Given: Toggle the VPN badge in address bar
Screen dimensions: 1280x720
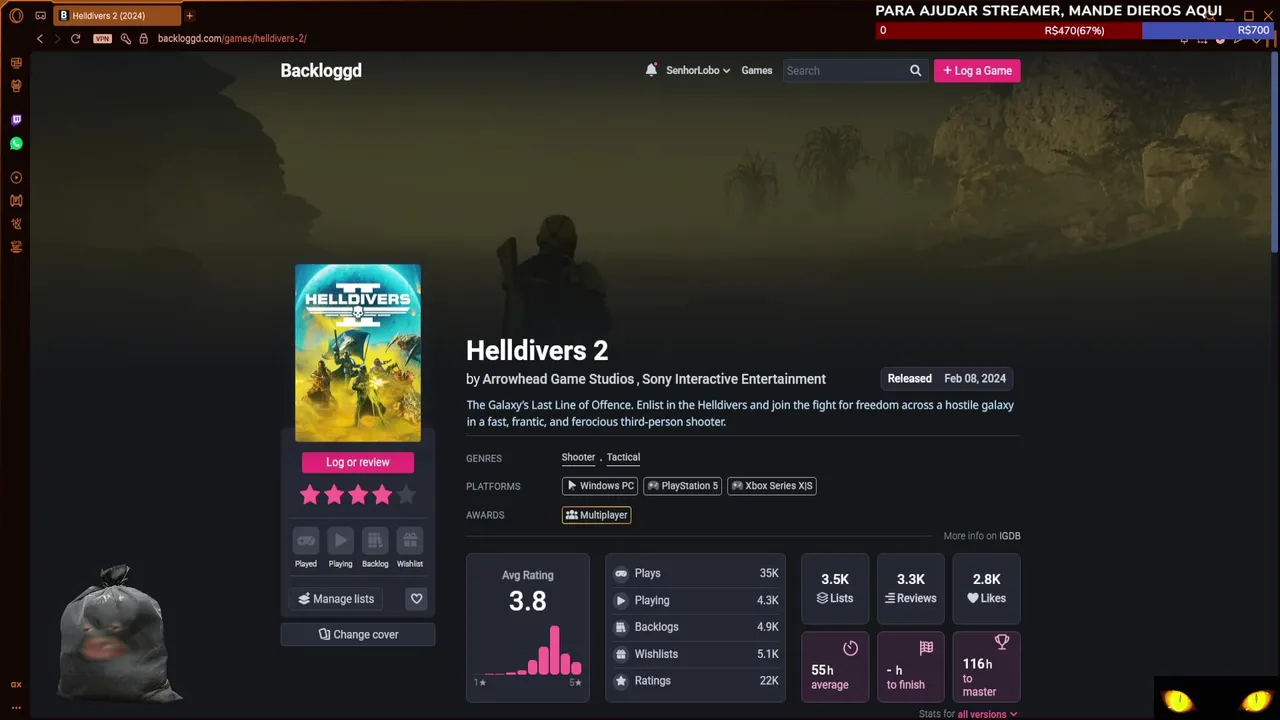Looking at the screenshot, I should click(x=102, y=39).
